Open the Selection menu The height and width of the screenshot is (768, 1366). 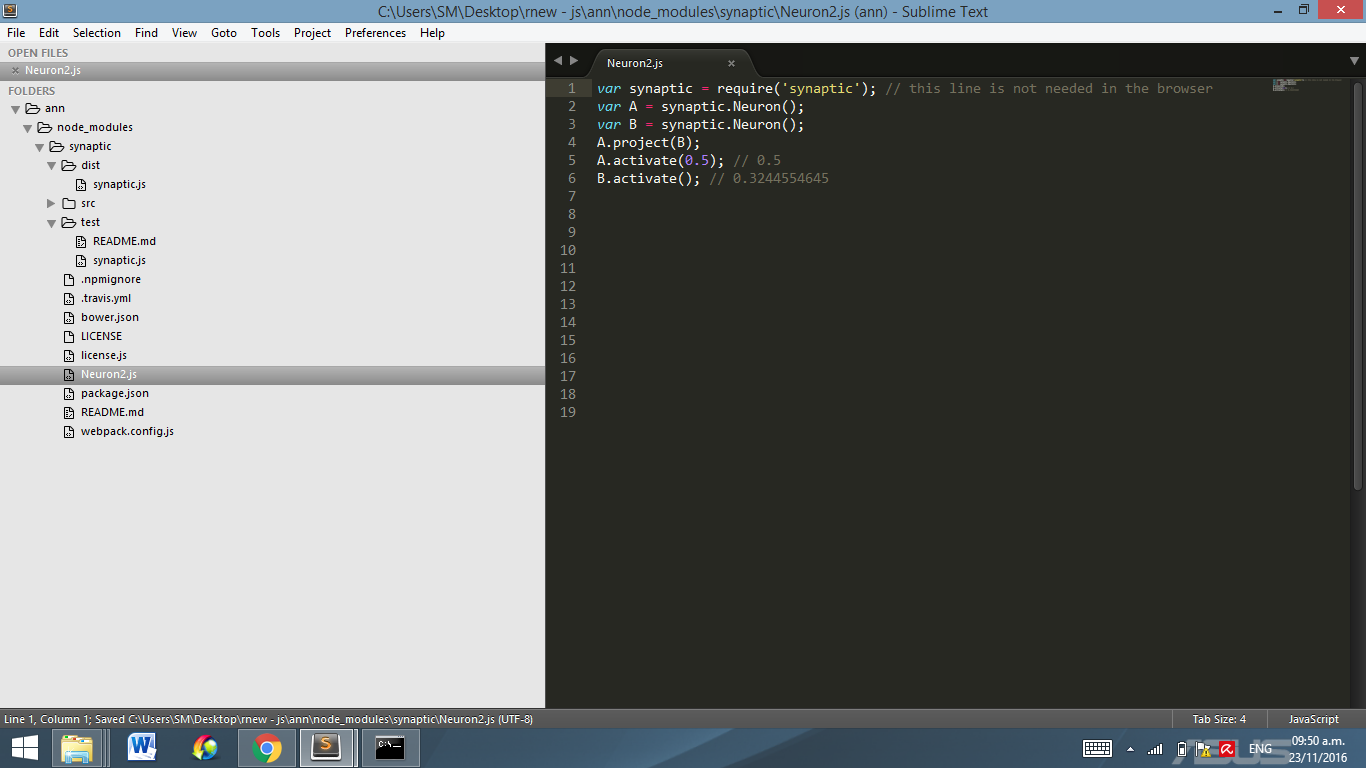(x=97, y=33)
